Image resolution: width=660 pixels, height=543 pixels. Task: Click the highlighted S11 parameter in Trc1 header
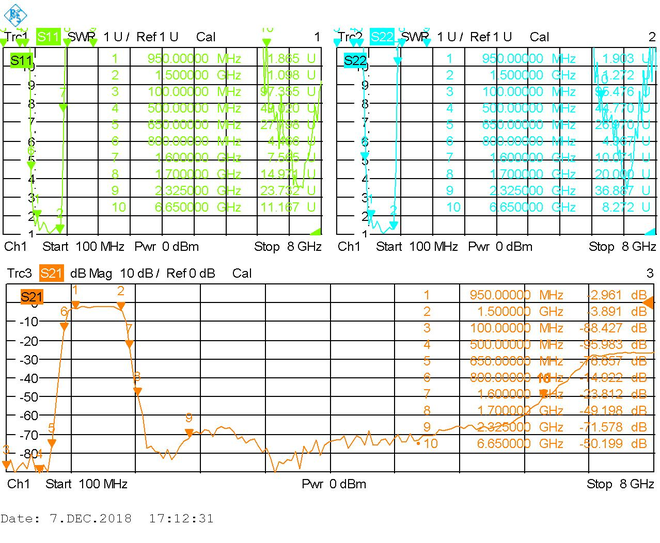48,37
